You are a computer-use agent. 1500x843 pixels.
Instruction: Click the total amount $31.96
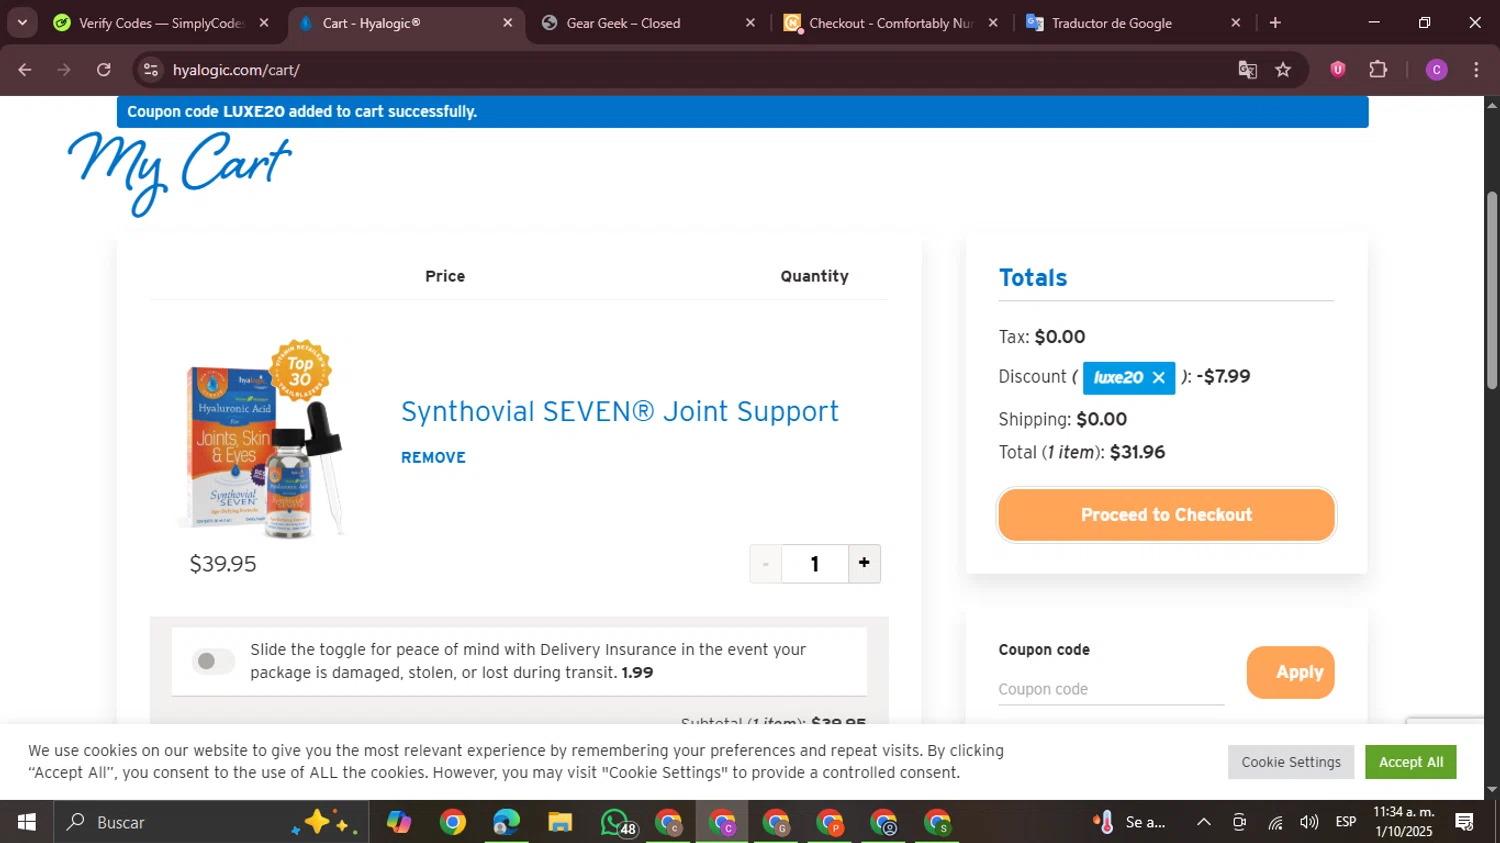tap(1137, 452)
